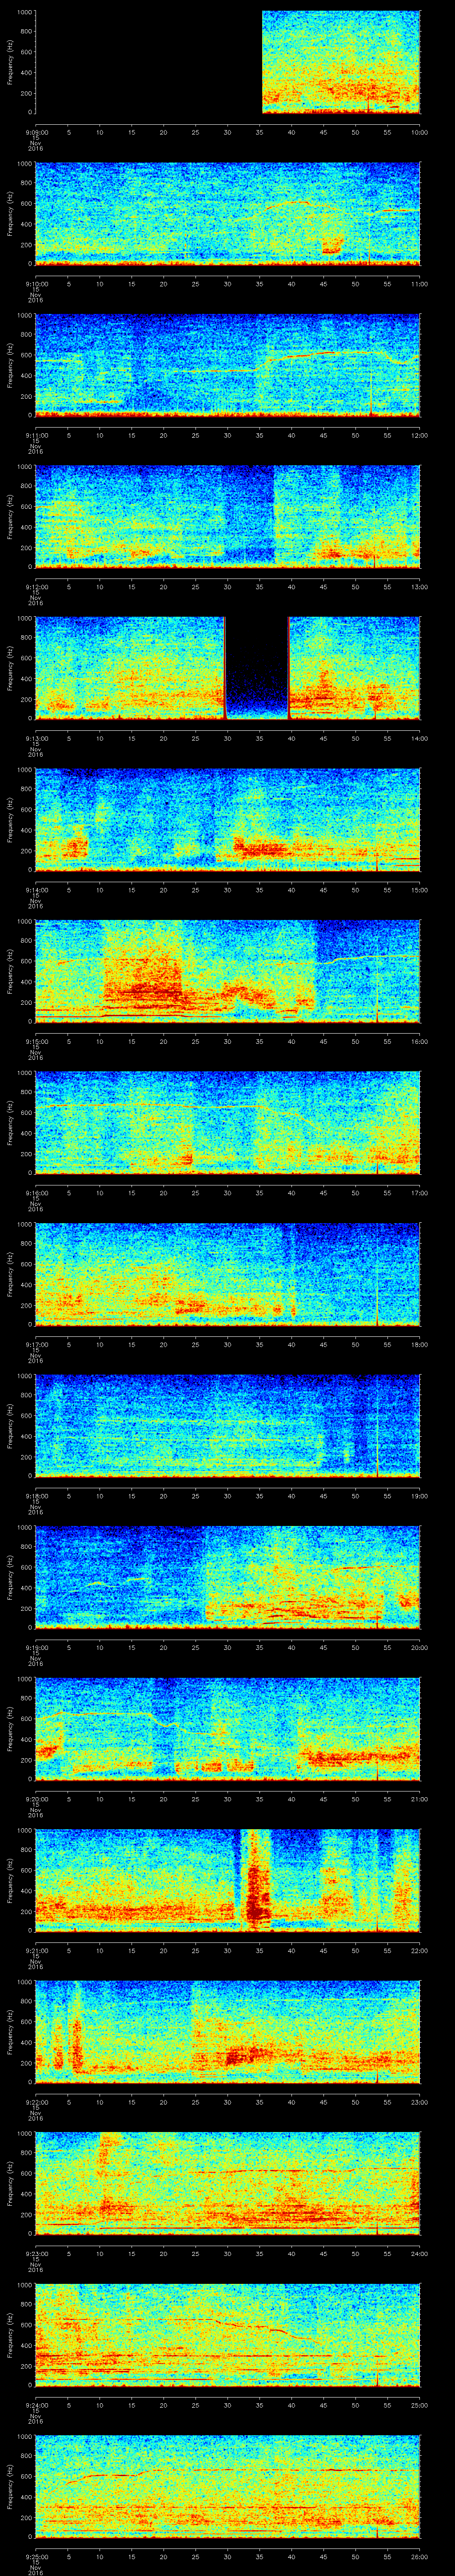Select the spectrogram panel starting at 9:19:00
Image resolution: width=455 pixels, height=2576 pixels.
tap(227, 1577)
